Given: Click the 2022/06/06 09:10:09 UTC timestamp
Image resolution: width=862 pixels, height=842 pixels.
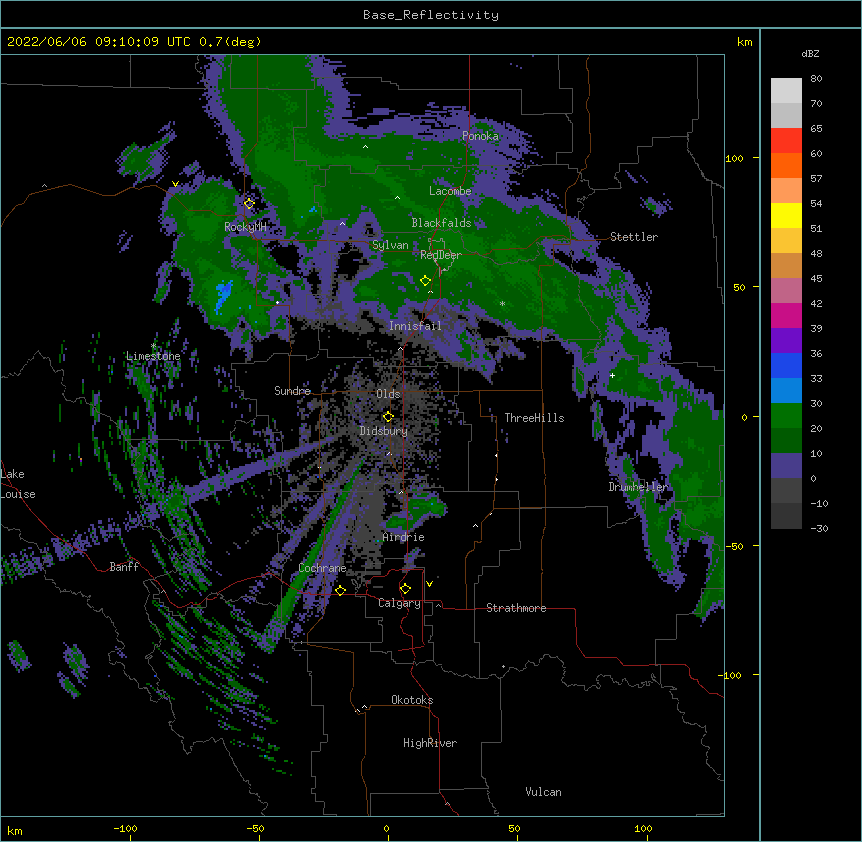Looking at the screenshot, I should coord(100,42).
